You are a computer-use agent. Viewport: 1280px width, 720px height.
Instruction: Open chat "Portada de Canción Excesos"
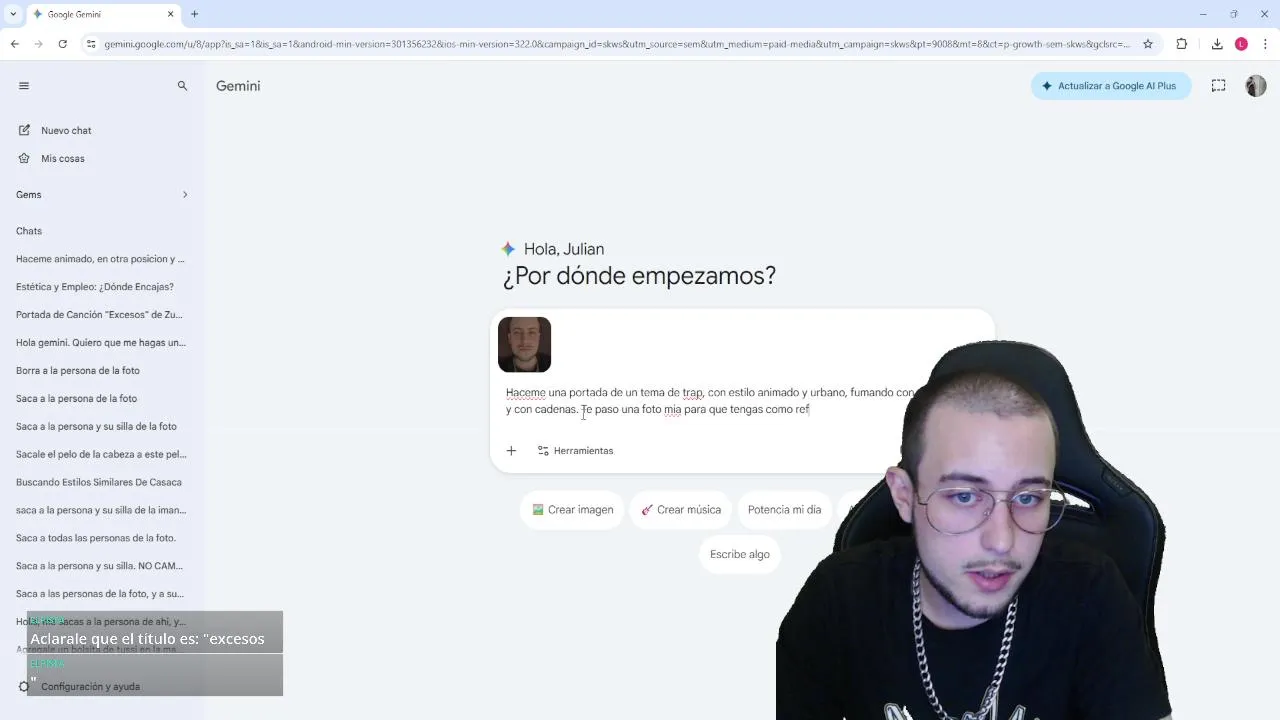(x=99, y=315)
